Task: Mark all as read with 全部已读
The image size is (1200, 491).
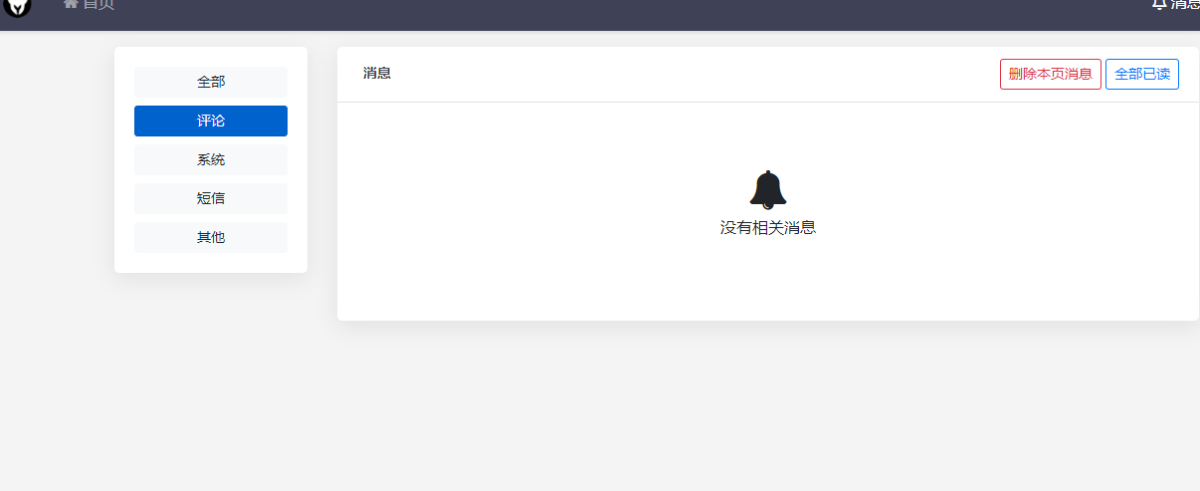Action: pos(1142,74)
